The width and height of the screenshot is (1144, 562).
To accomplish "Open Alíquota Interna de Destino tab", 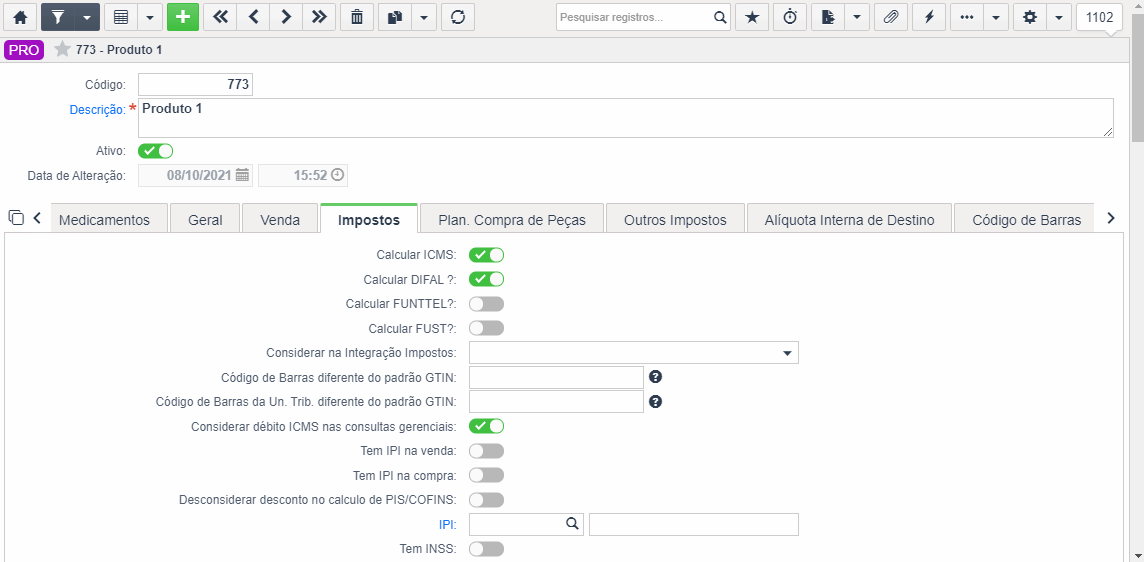I will (850, 220).
